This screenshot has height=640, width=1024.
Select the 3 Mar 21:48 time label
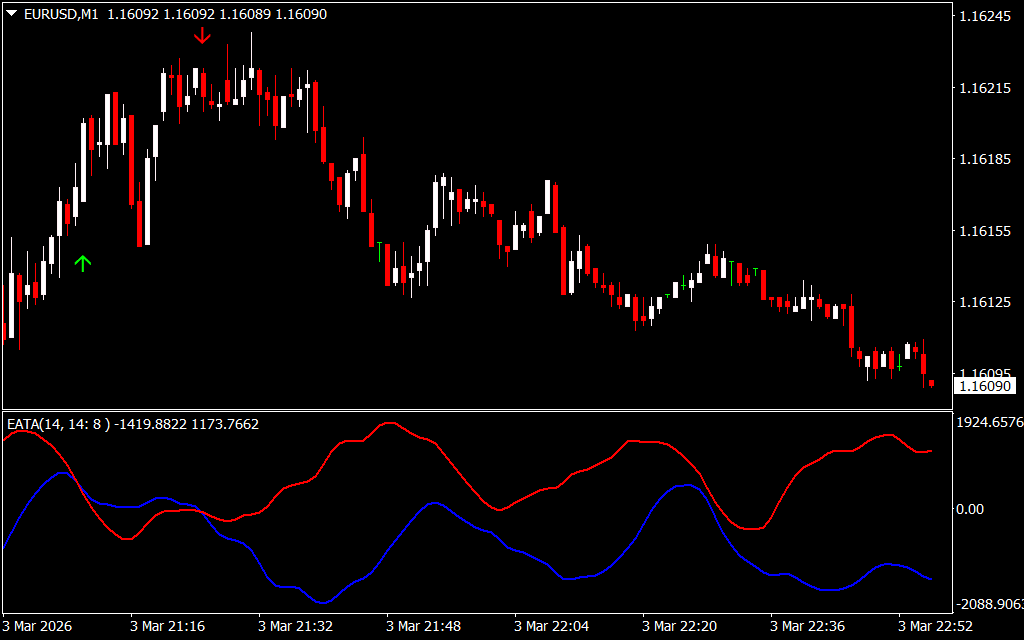[x=423, y=626]
